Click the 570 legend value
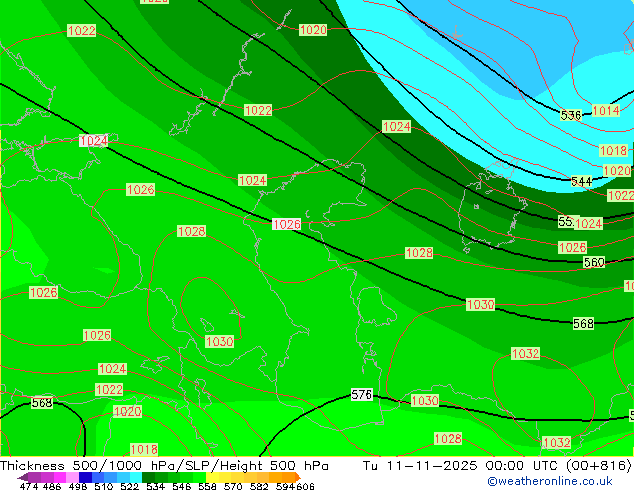634x490 pixels. 233,486
